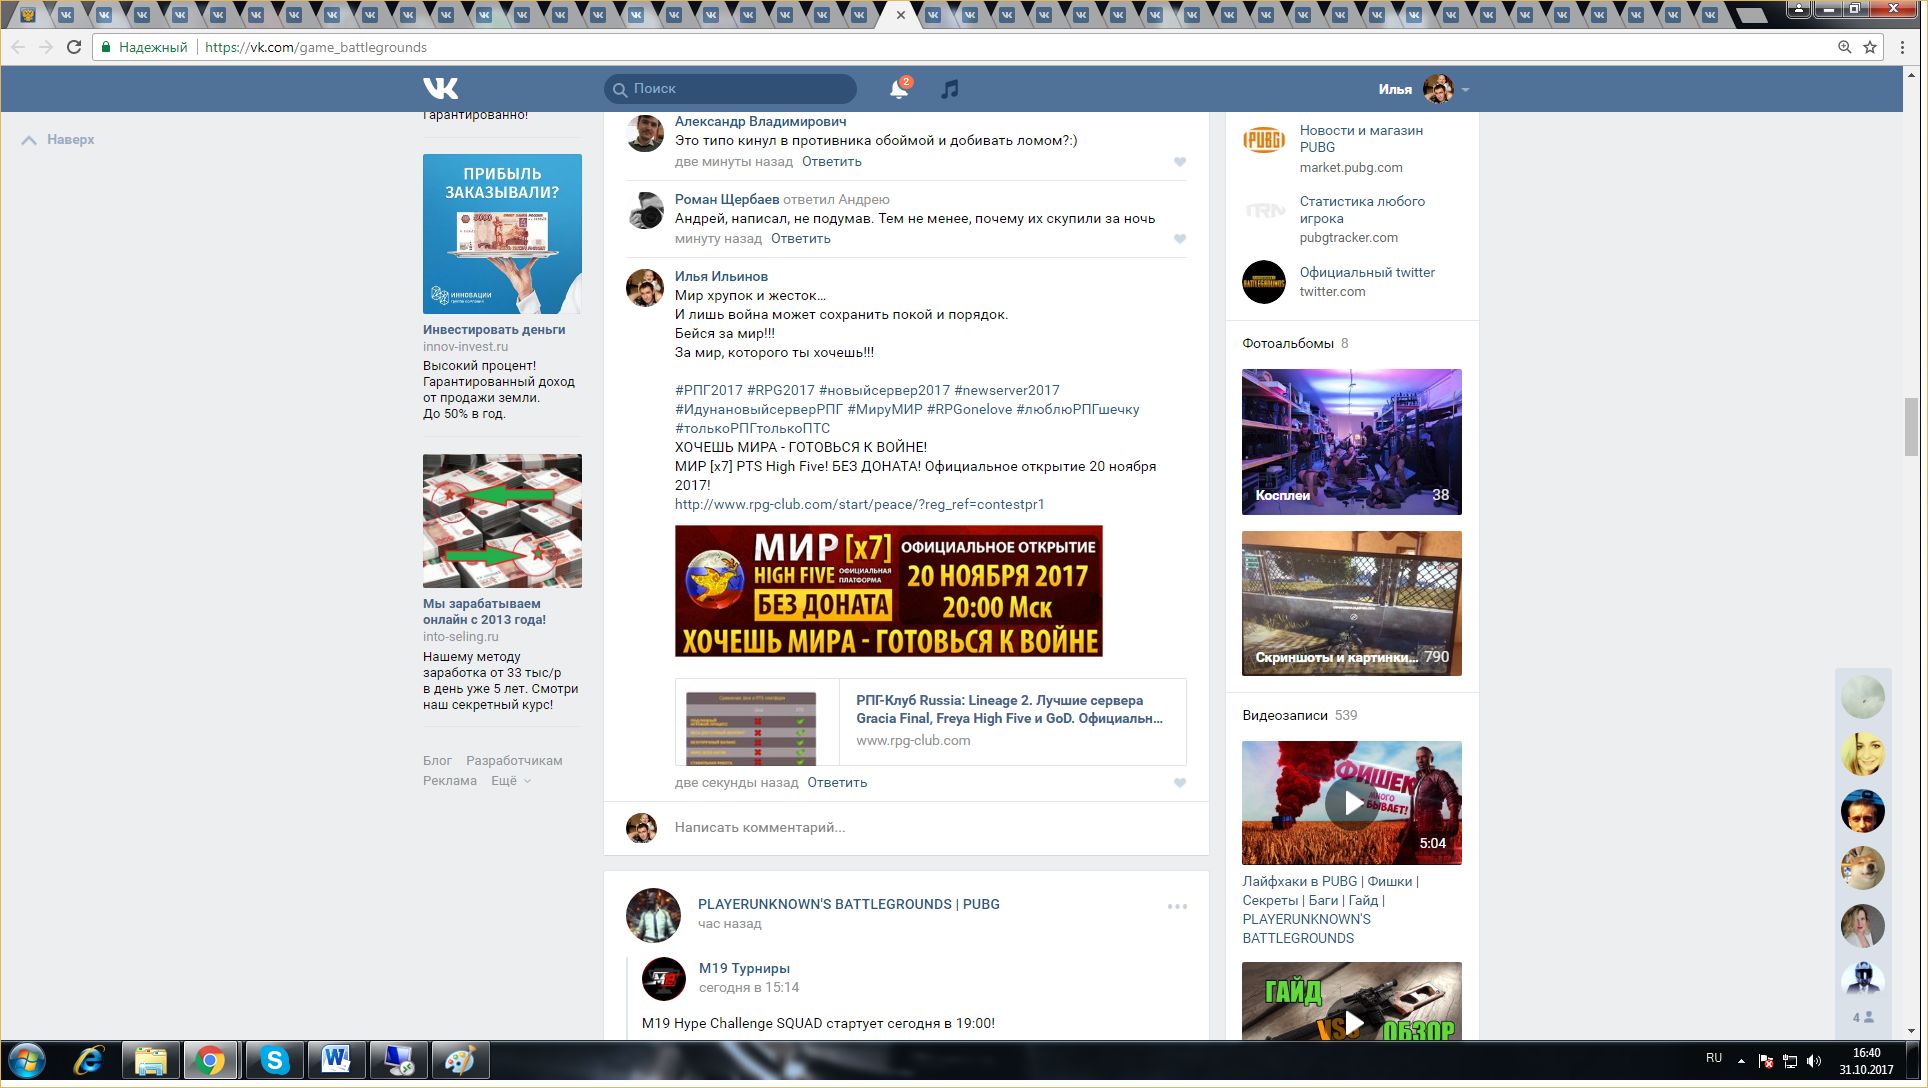Open Microsoft Word from the taskbar
Screen dimensions: 1928x1088
click(x=336, y=1061)
